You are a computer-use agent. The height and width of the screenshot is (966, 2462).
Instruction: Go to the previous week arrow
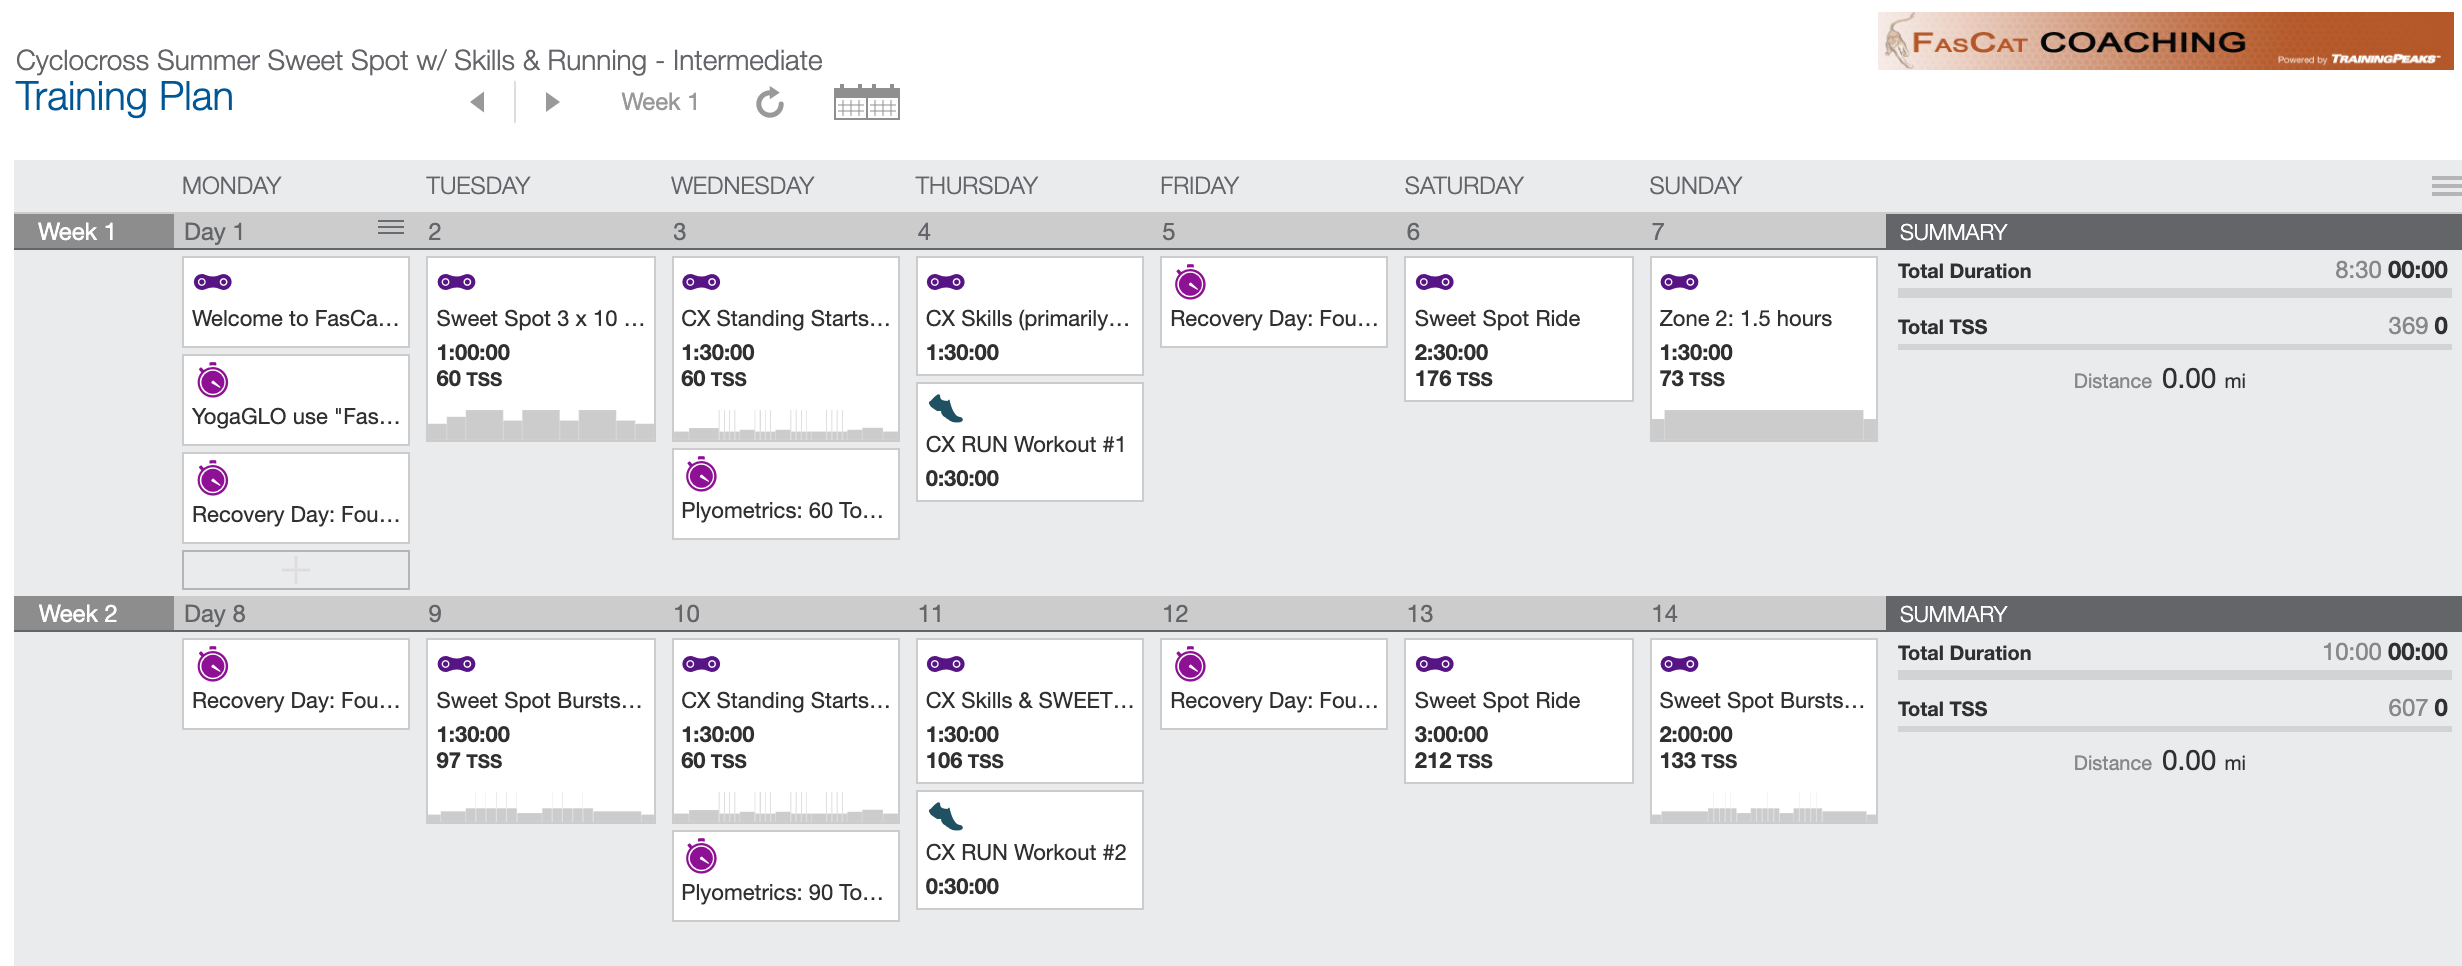[478, 102]
